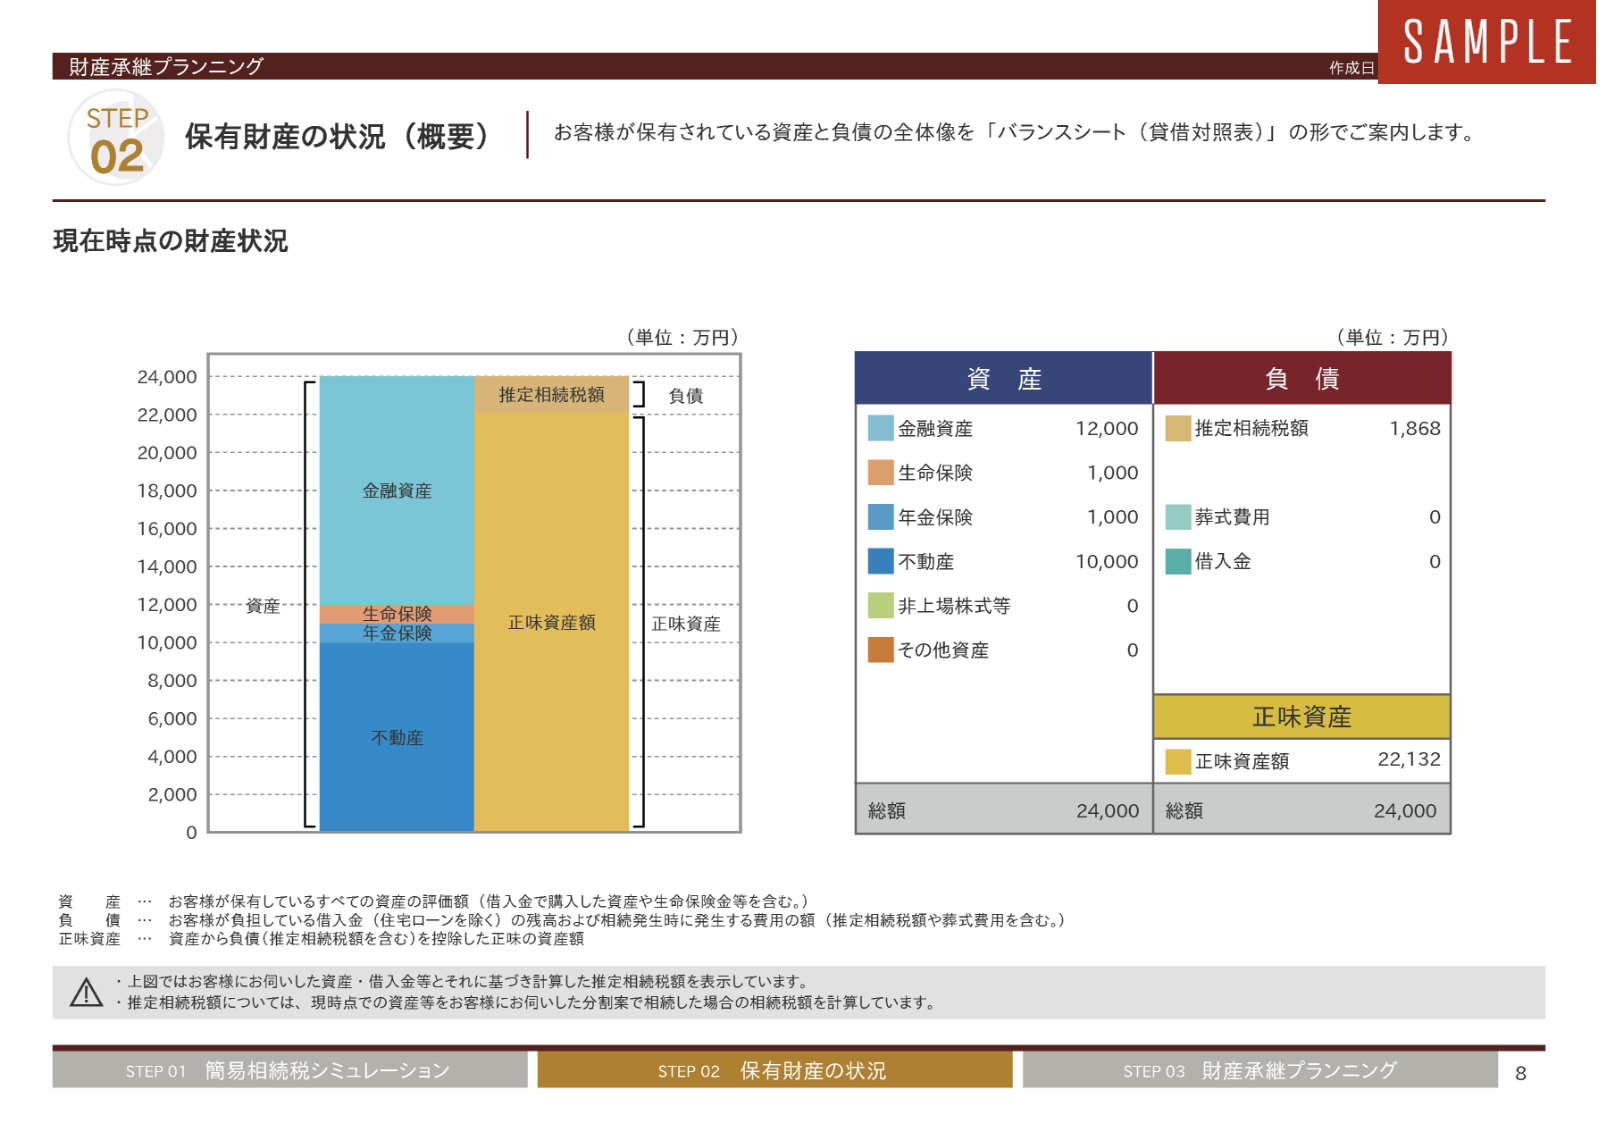Click the unit label above the table
This screenshot has width=1600, height=1140.
click(1392, 337)
